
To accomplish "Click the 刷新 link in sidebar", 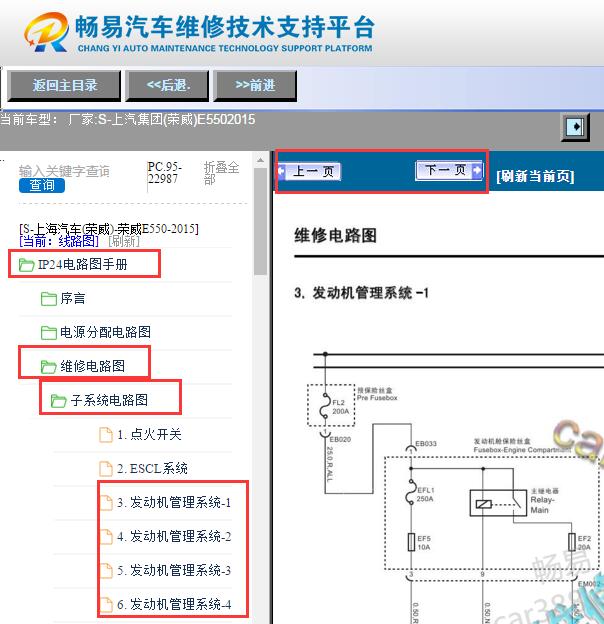I will click(x=124, y=241).
